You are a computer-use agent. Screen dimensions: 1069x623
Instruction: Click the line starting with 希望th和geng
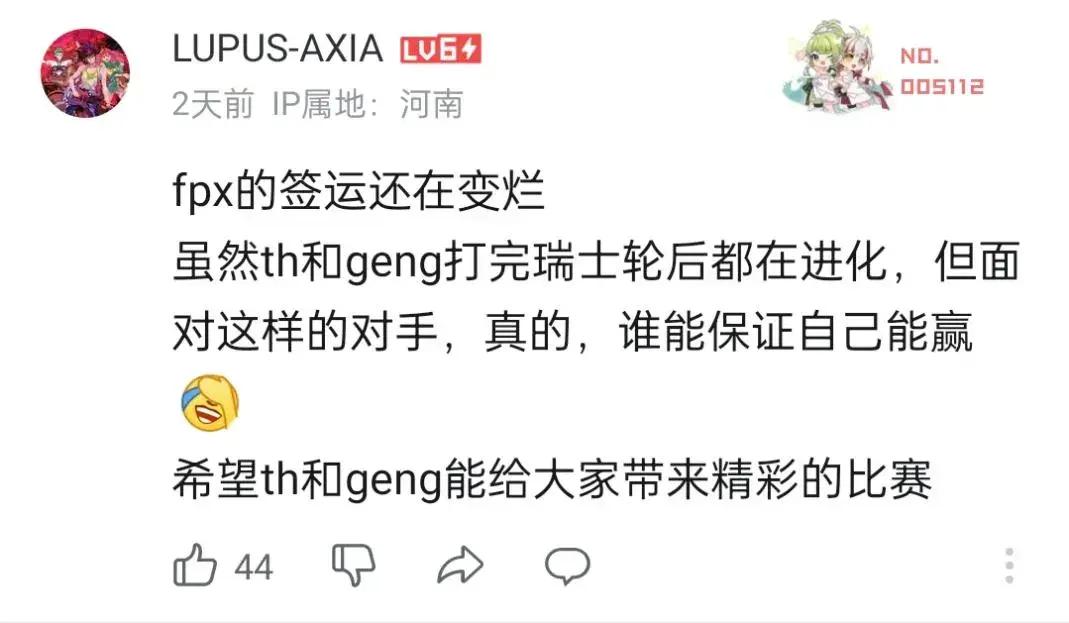[552, 479]
